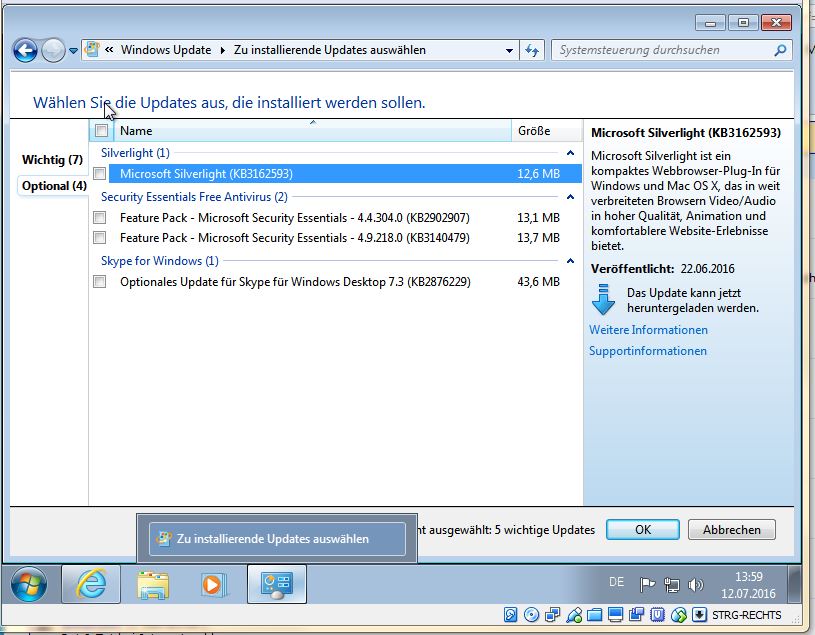Click the Windows Update icon in address bar
This screenshot has height=635, width=815.
coord(92,49)
